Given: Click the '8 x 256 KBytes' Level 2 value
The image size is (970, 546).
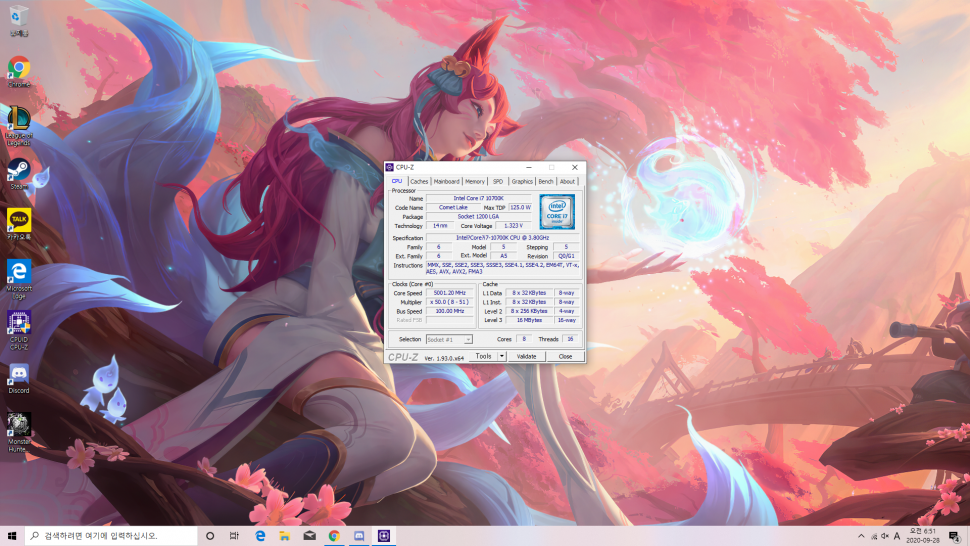Looking at the screenshot, I should [529, 311].
